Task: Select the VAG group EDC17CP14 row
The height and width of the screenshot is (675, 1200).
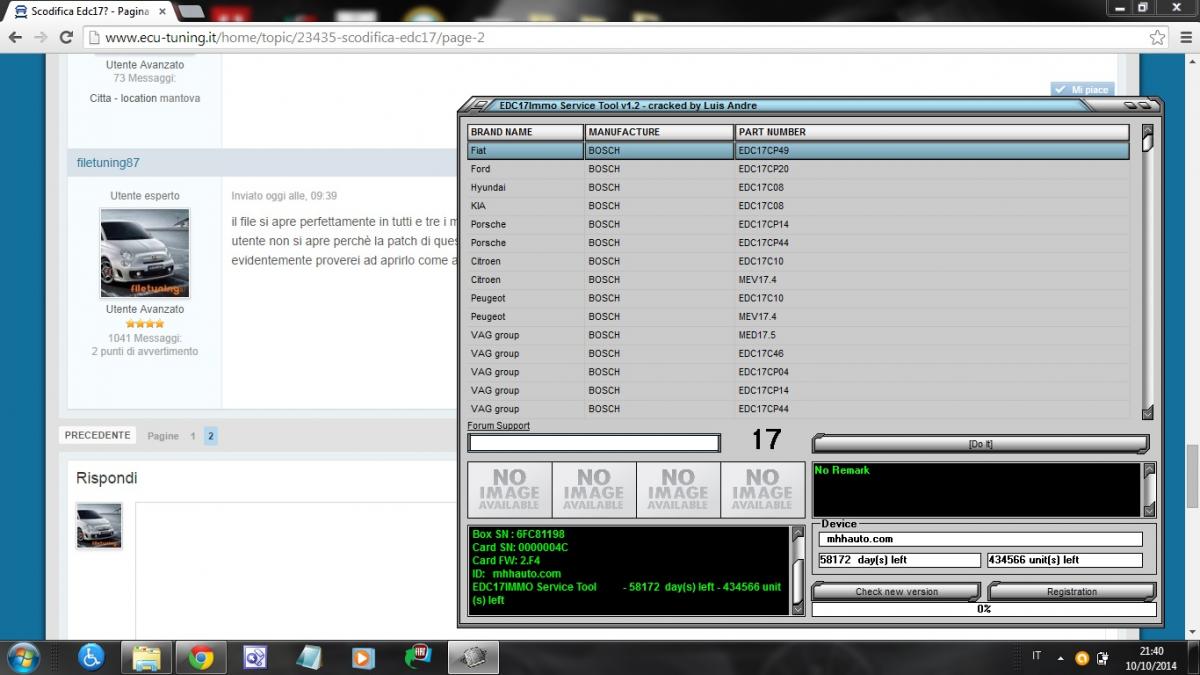Action: pyautogui.click(x=798, y=391)
